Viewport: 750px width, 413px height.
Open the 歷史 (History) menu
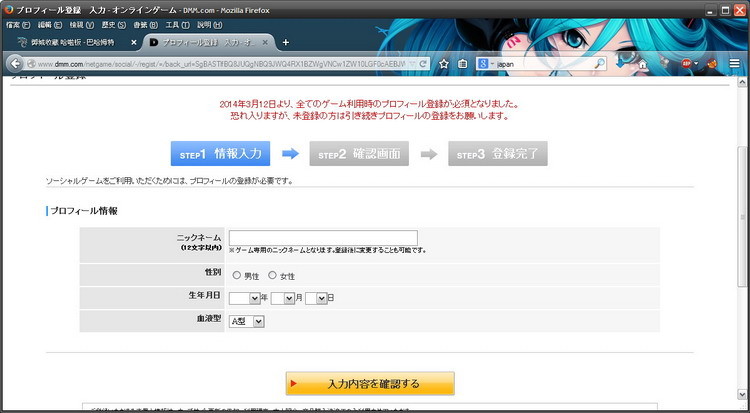click(x=114, y=25)
